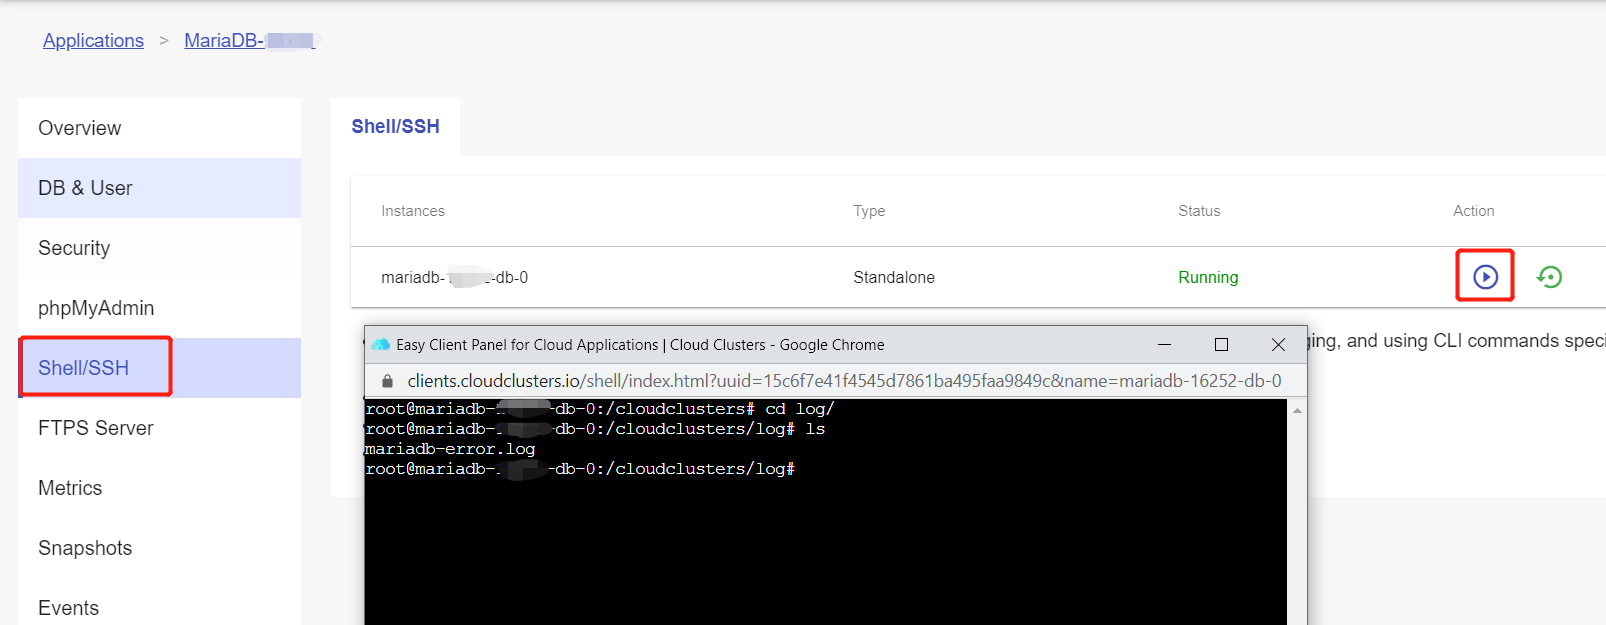Go to the Security sidebar item

coord(74,248)
